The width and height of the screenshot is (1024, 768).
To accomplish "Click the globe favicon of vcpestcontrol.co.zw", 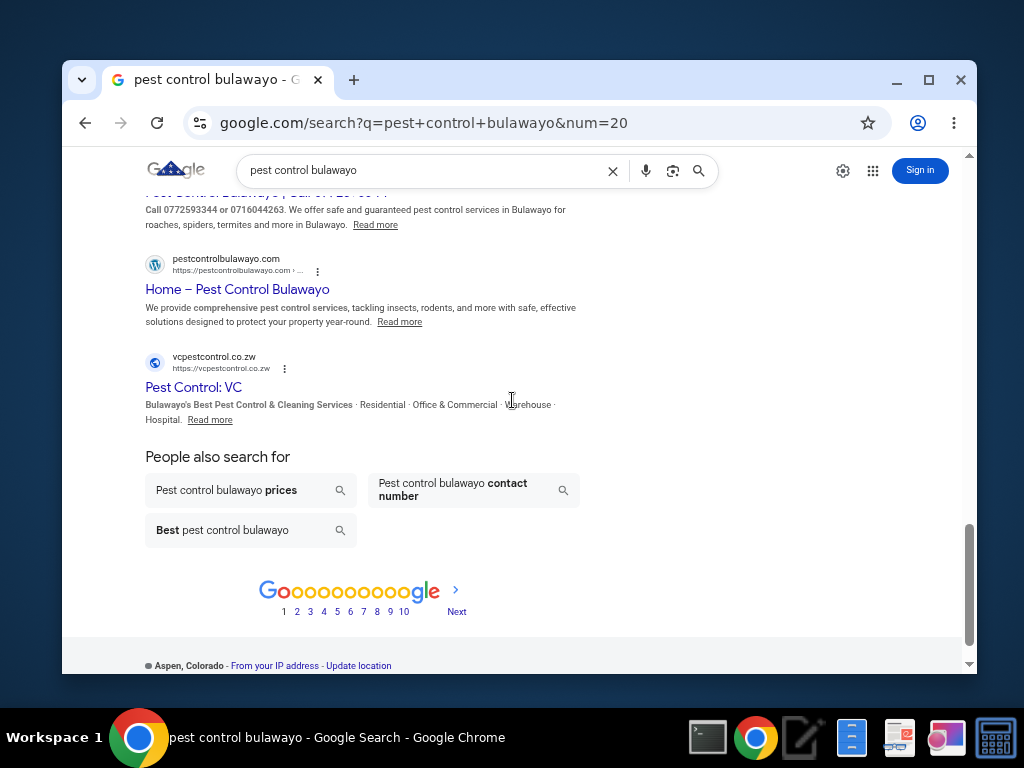I will point(155,362).
